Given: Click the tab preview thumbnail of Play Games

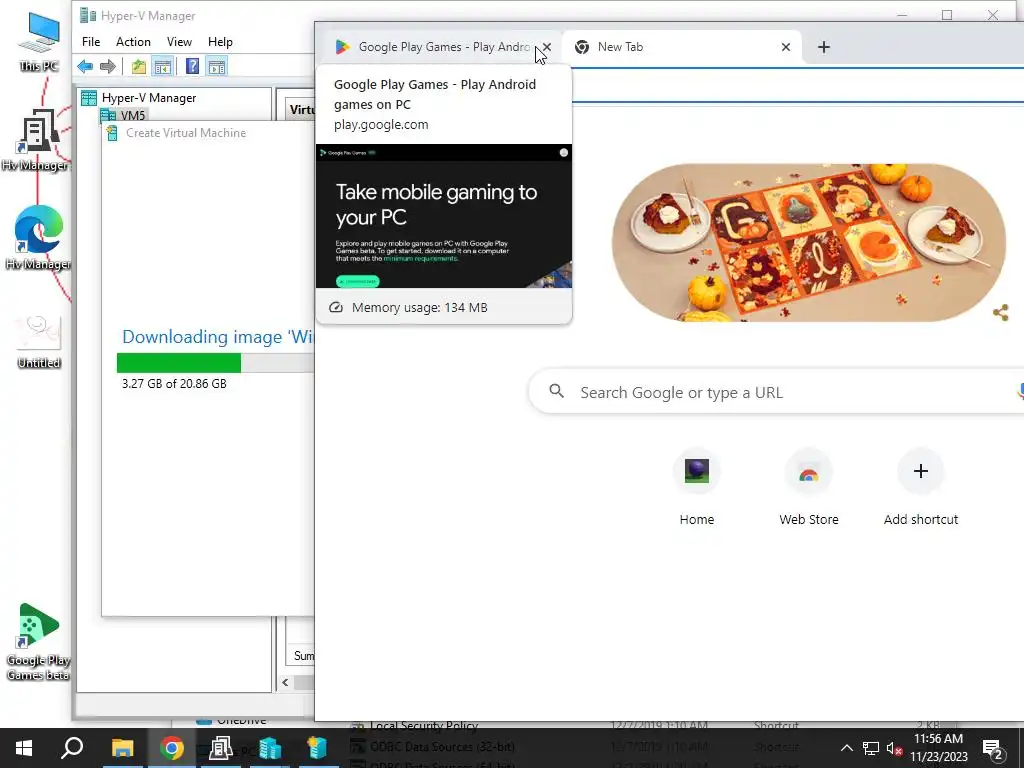Looking at the screenshot, I should 444,216.
